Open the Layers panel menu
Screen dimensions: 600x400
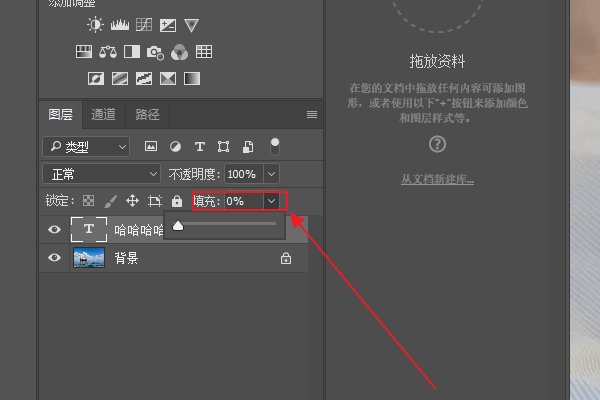coord(312,114)
